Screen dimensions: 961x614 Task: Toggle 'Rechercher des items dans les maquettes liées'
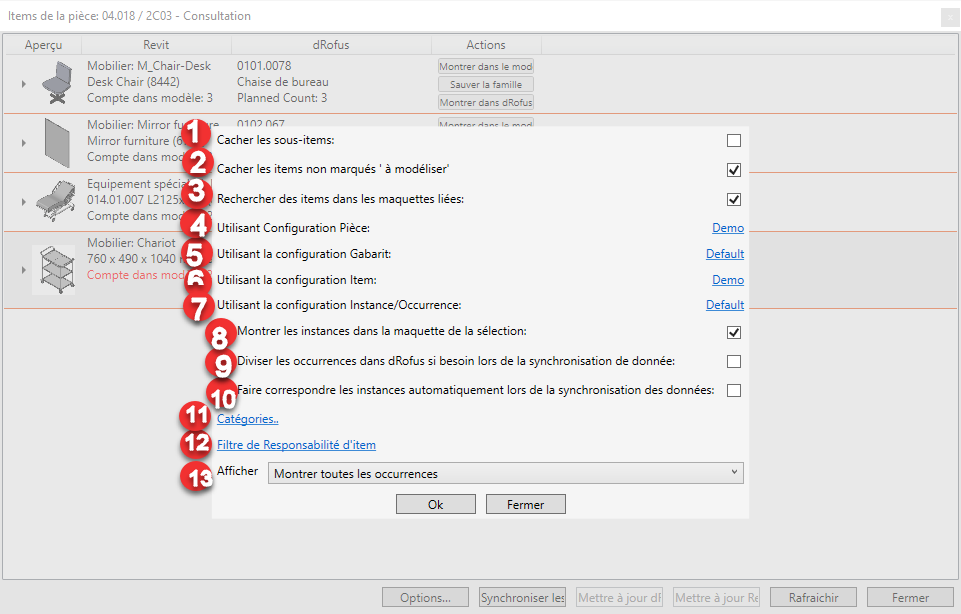pyautogui.click(x=734, y=199)
